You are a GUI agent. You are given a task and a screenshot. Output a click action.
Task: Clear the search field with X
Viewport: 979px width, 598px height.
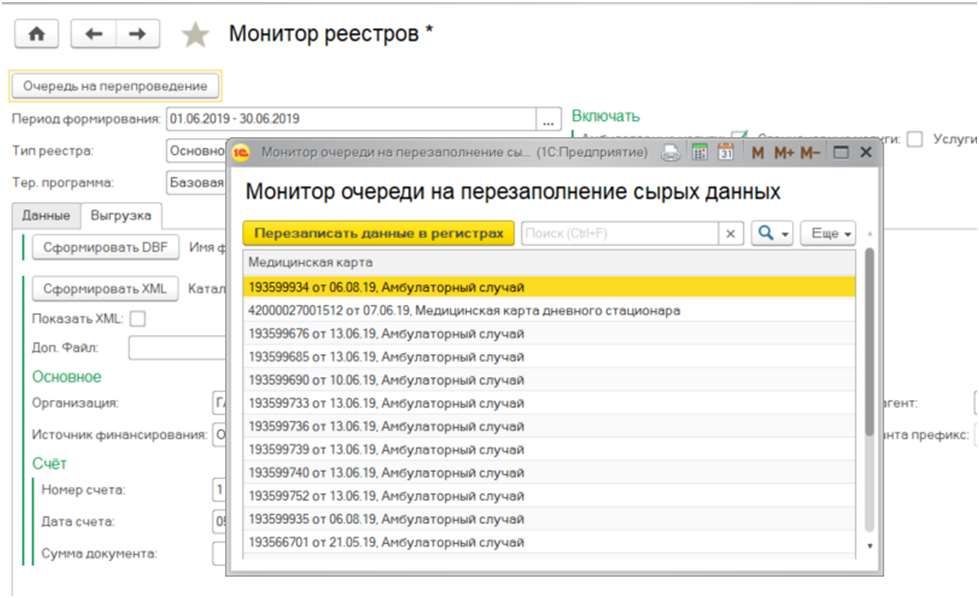pyautogui.click(x=731, y=233)
